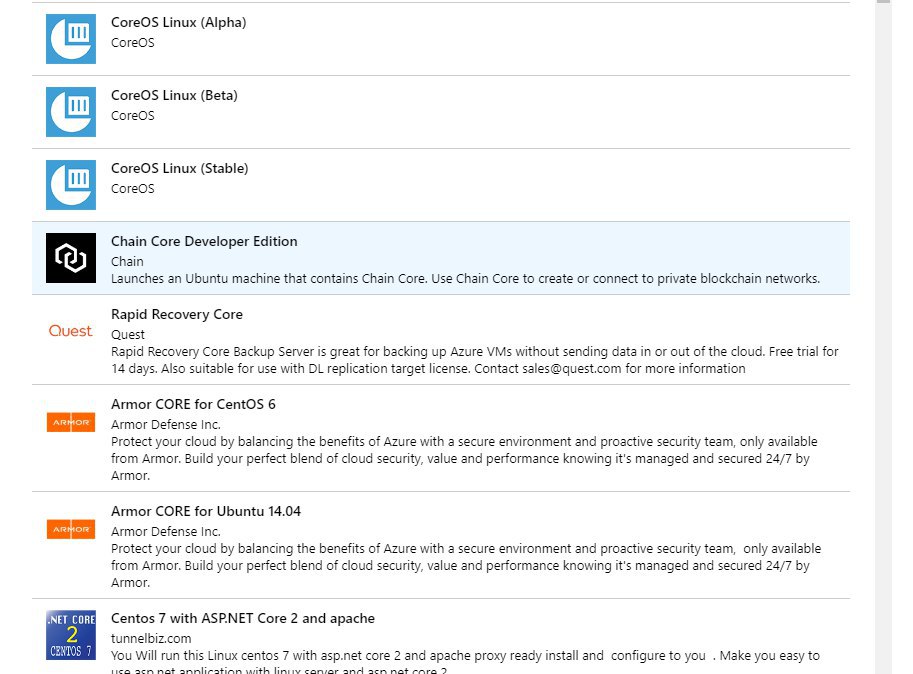Select Chain Core Developer Edition title
Image resolution: width=913 pixels, height=674 pixels.
pyautogui.click(x=204, y=241)
